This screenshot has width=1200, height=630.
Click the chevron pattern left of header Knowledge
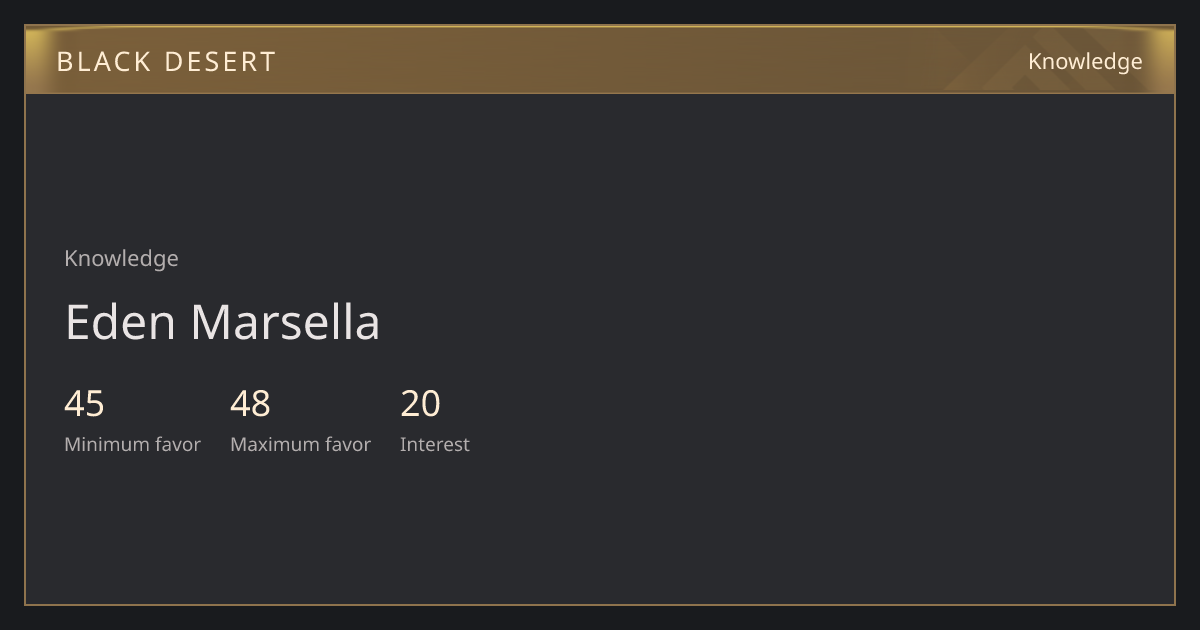click(985, 62)
